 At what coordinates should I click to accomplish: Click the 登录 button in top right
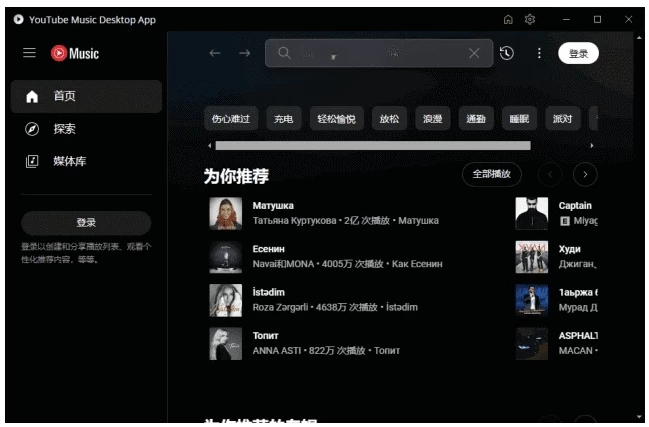tap(578, 54)
